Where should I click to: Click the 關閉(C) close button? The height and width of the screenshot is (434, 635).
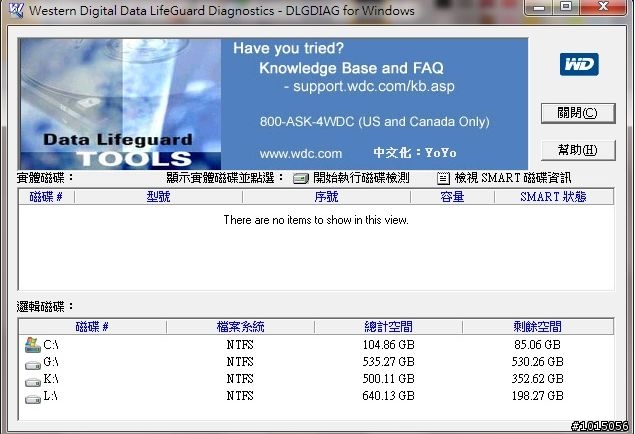[578, 113]
